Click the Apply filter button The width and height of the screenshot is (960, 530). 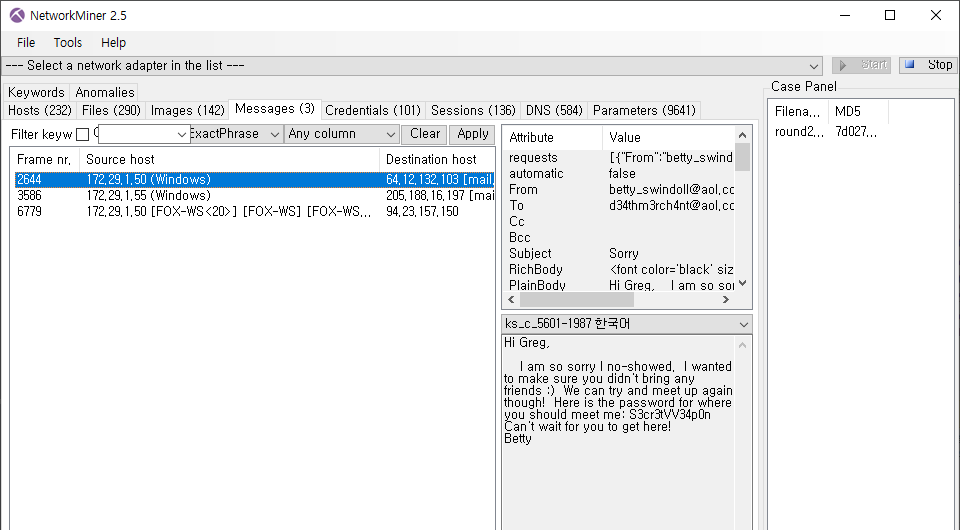tap(473, 134)
